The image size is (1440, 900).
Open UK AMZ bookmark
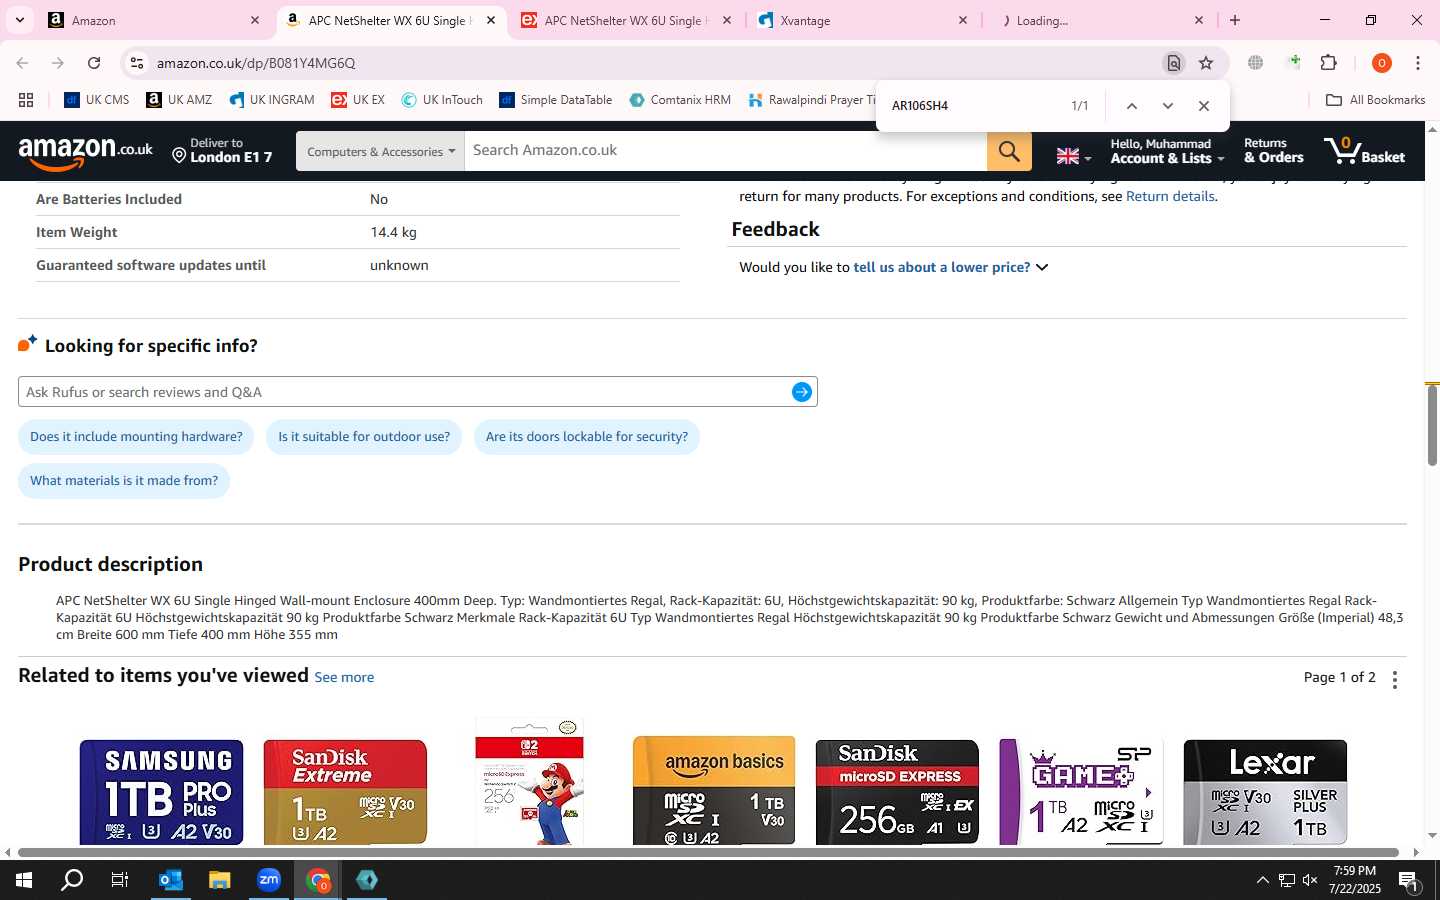pyautogui.click(x=179, y=100)
